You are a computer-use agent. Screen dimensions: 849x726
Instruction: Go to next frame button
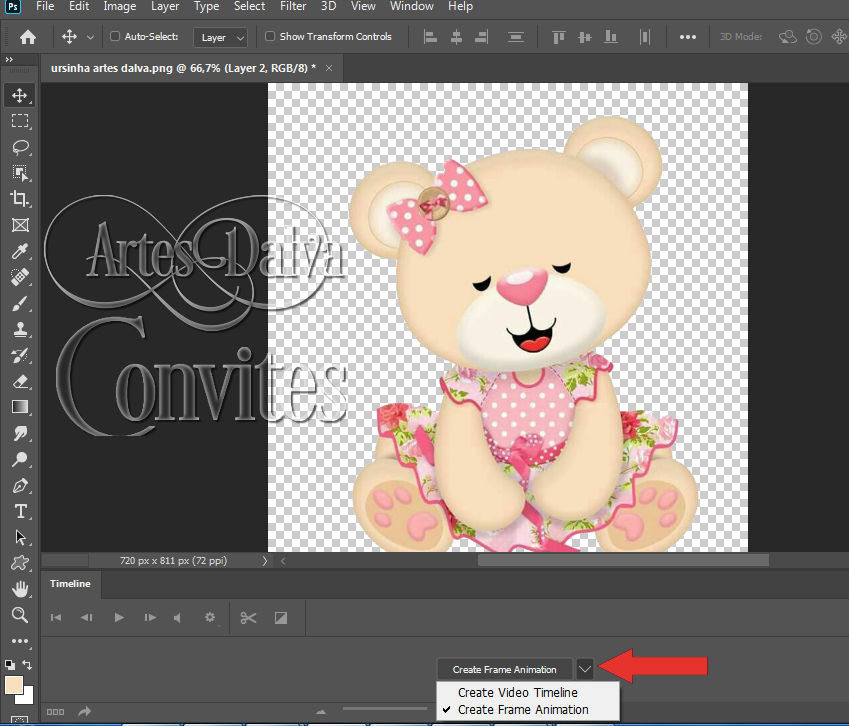point(150,618)
